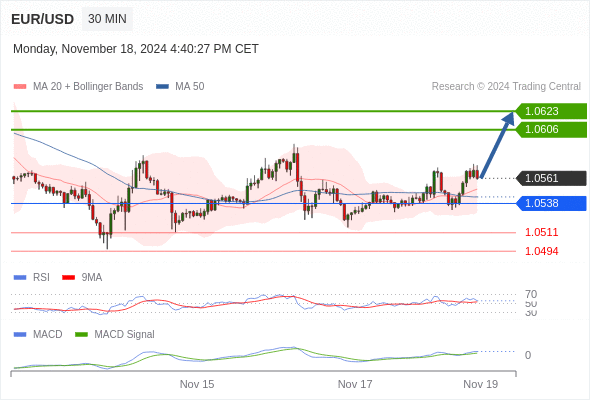Screen dimensions: 590x400
Task: Select the 1.0606 resistance price tag
Action: pos(551,129)
